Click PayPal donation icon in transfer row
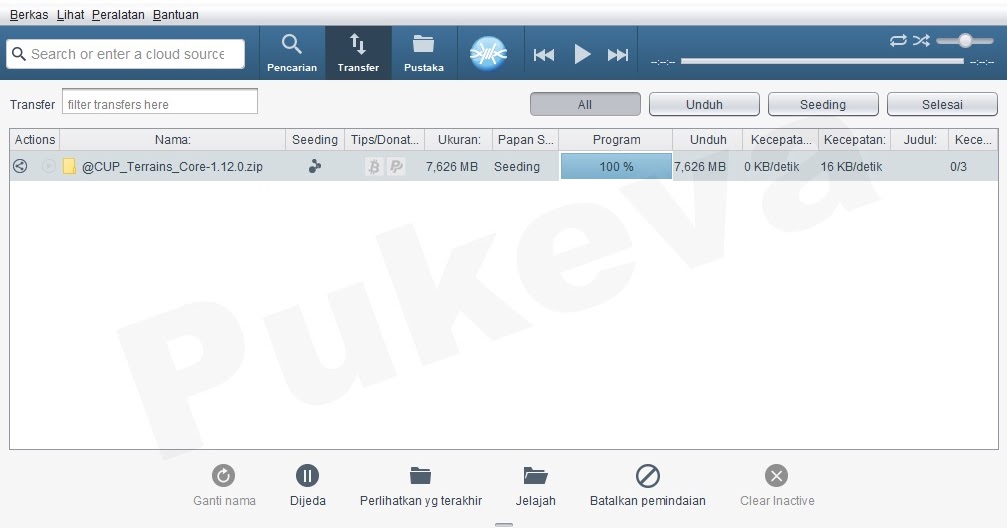The height and width of the screenshot is (528, 1007). coord(396,167)
